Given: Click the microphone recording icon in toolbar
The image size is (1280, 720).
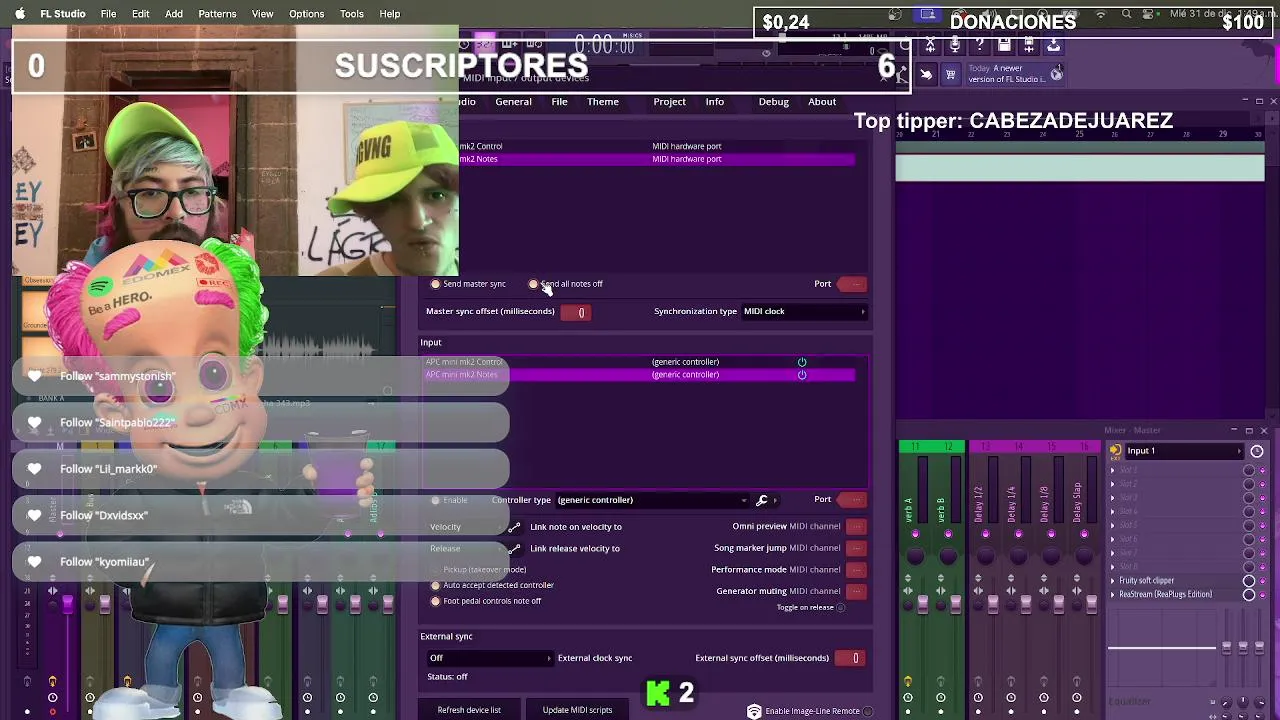Looking at the screenshot, I should click(x=954, y=45).
